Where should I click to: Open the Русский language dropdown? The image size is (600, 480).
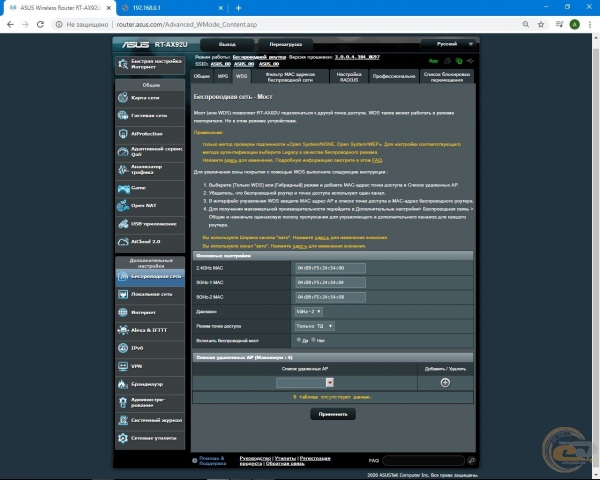[449, 44]
